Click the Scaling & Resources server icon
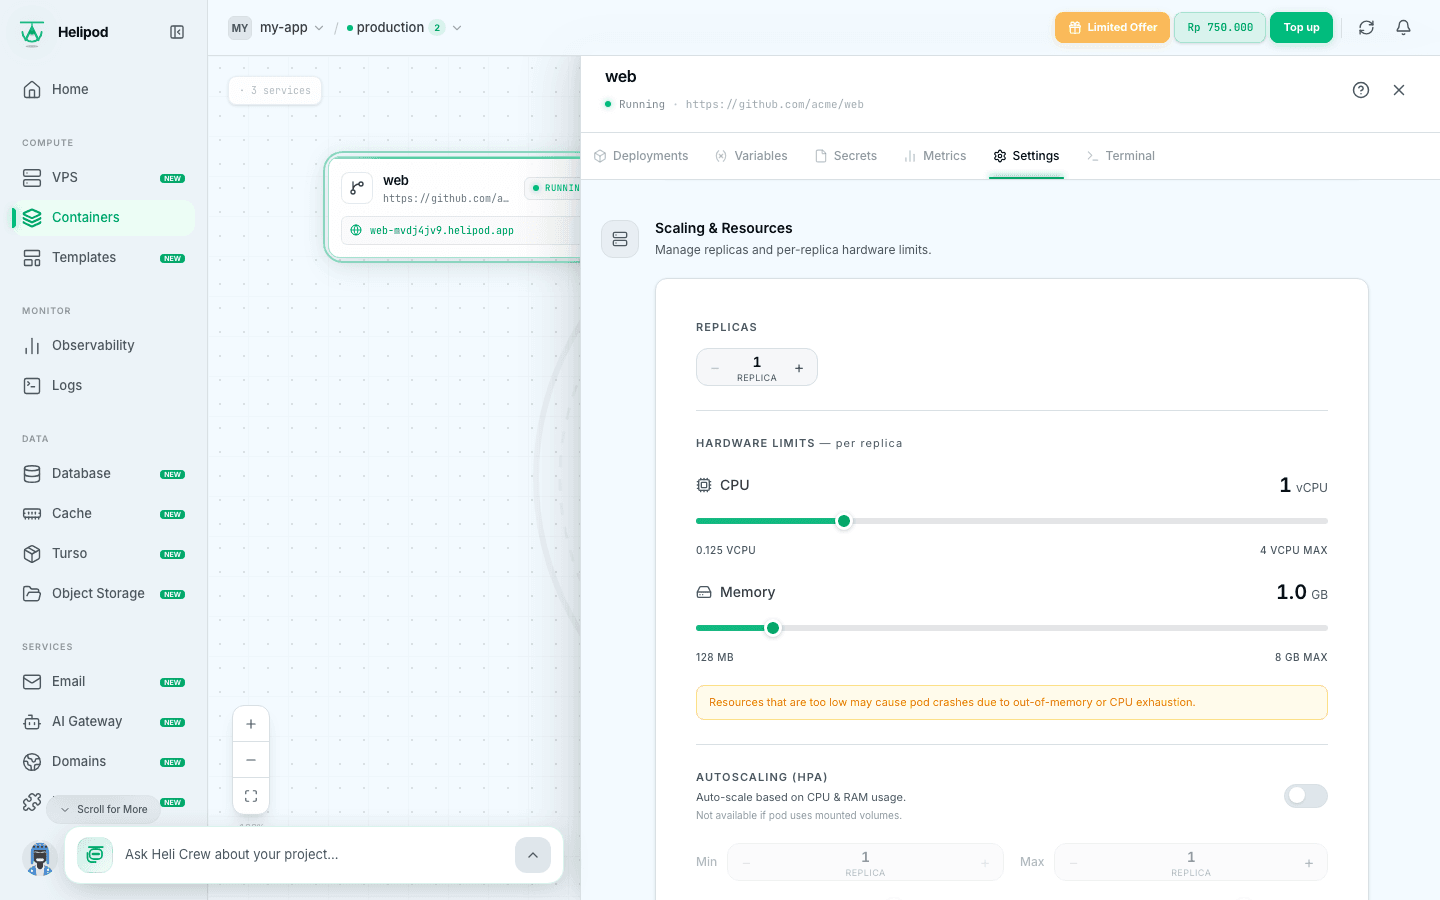Screen dimensions: 1440x900 620,239
